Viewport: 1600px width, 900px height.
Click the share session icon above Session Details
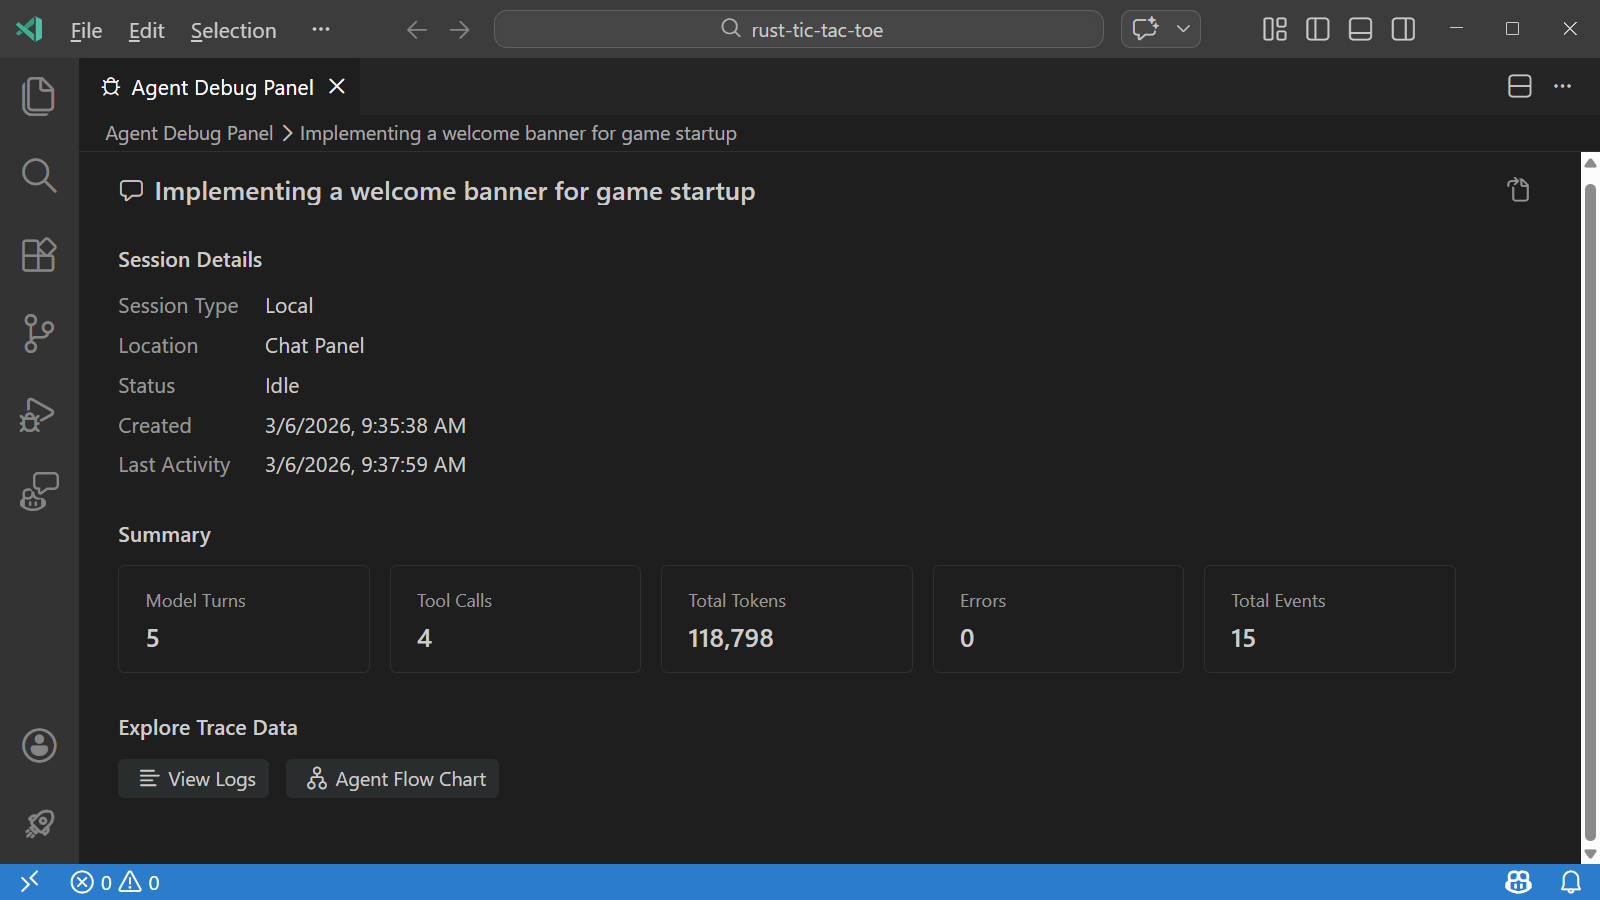coord(1518,189)
